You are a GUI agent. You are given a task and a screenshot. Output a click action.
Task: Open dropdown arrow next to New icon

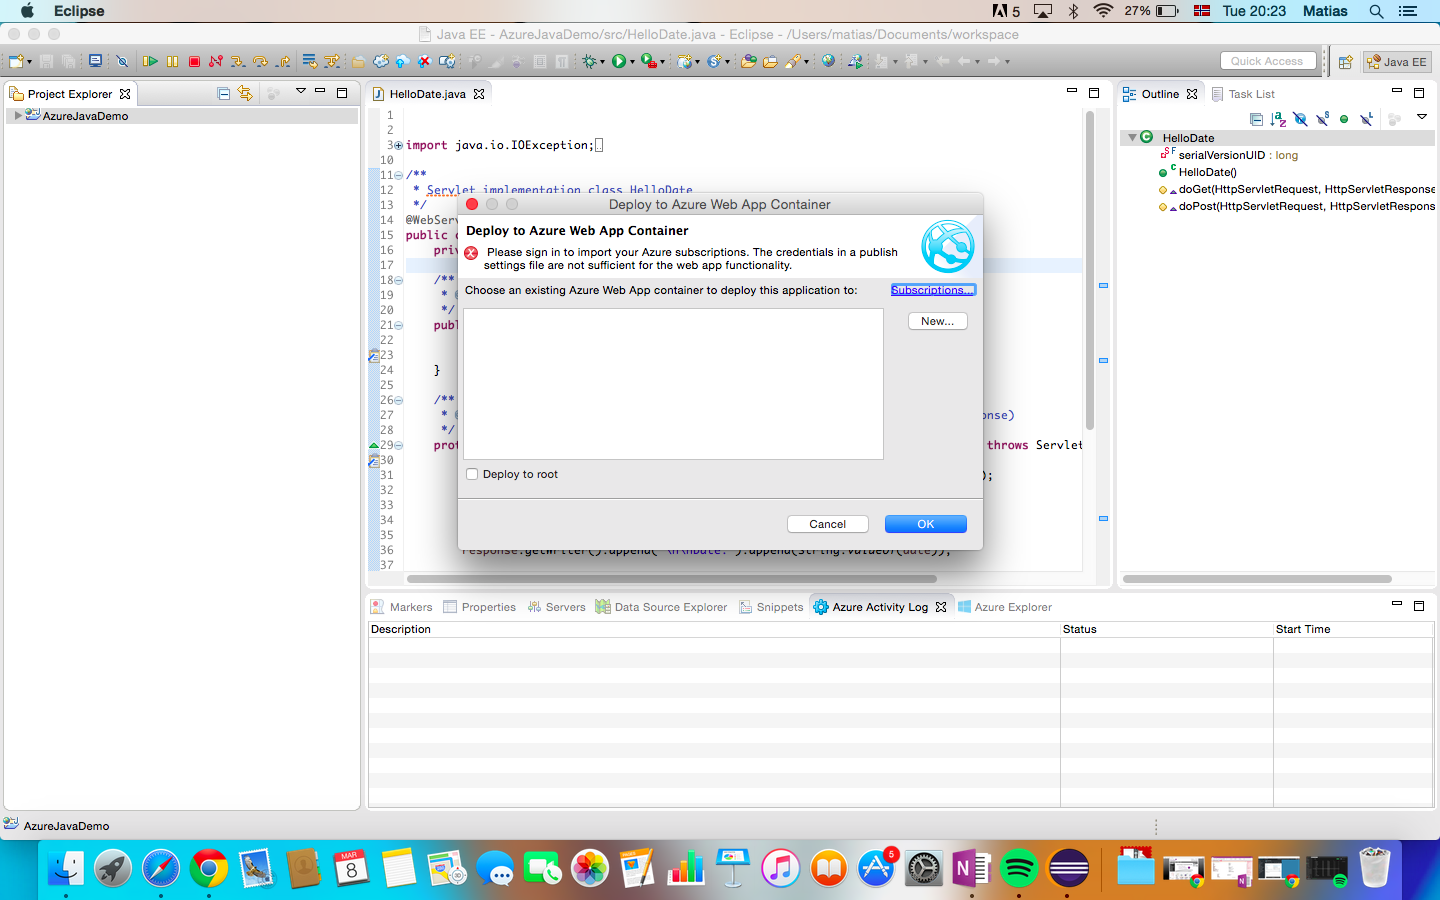[x=29, y=62]
